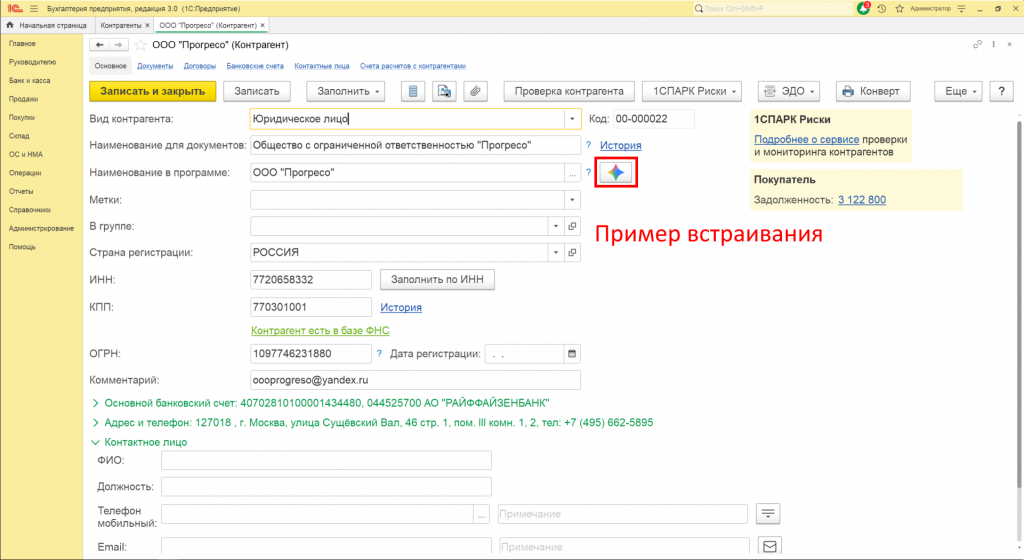The height and width of the screenshot is (560, 1024).
Task: Click question mark next to Наименование для документов
Action: click(x=588, y=145)
